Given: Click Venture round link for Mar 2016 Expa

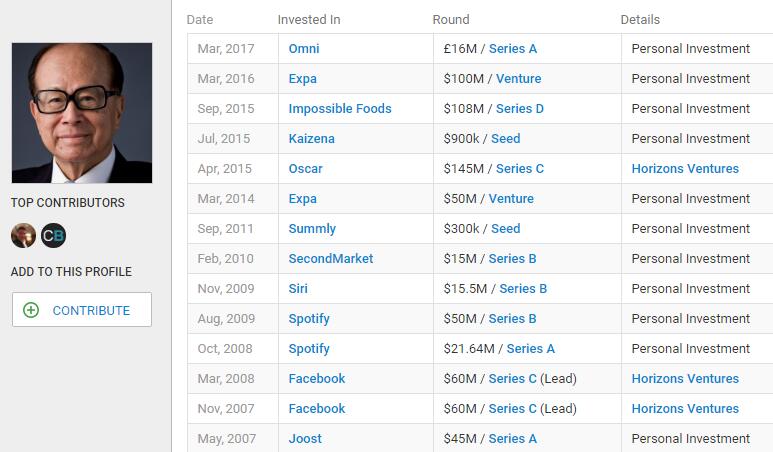Looking at the screenshot, I should point(518,79).
